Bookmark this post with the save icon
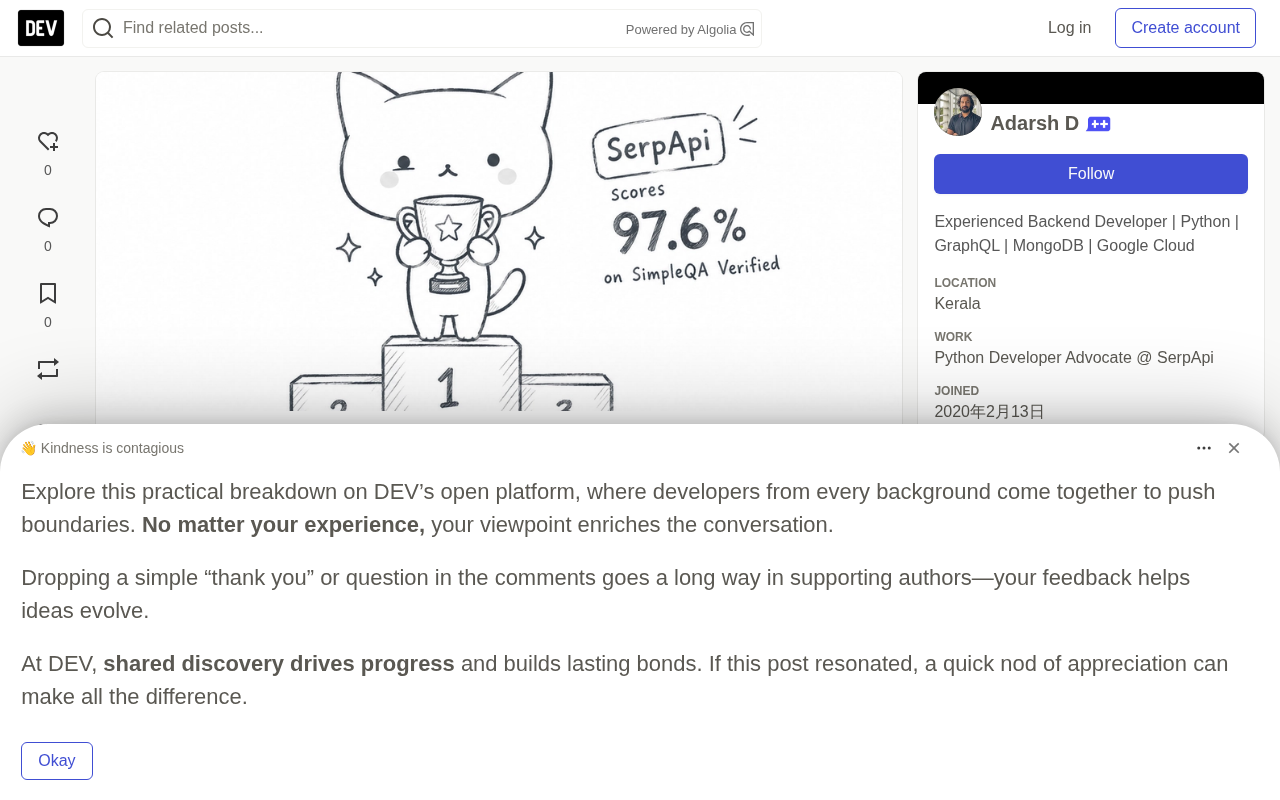This screenshot has width=1280, height=800. coord(48,294)
